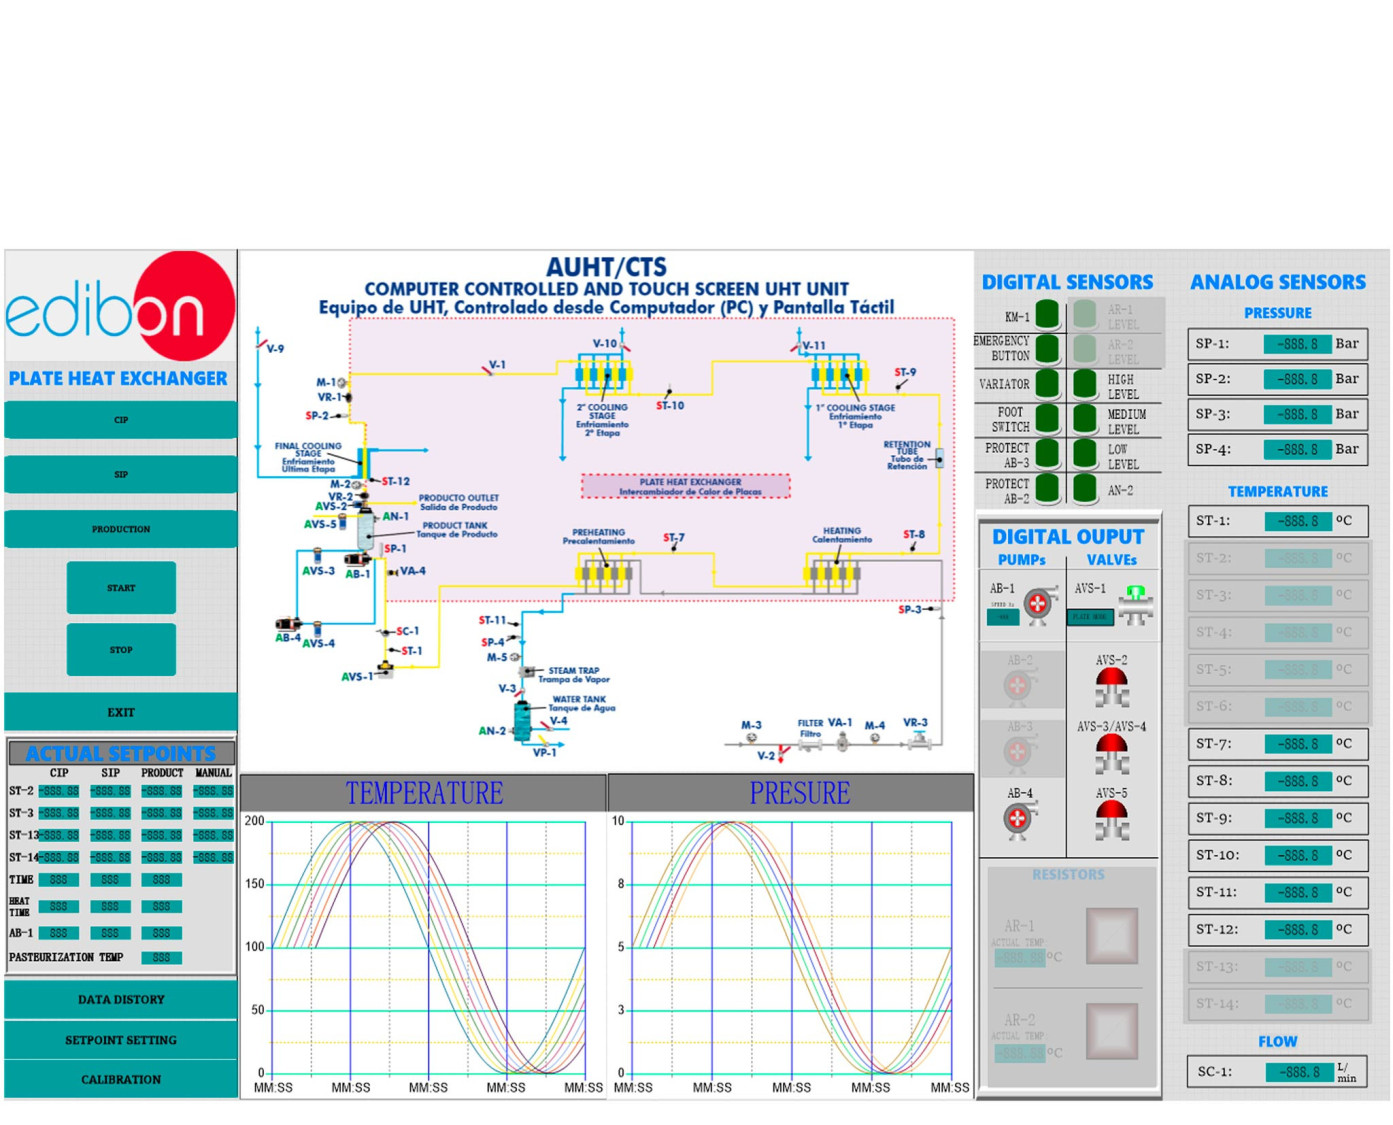Click the Pasteurization Temp value field
The width and height of the screenshot is (1393, 1125).
point(161,958)
